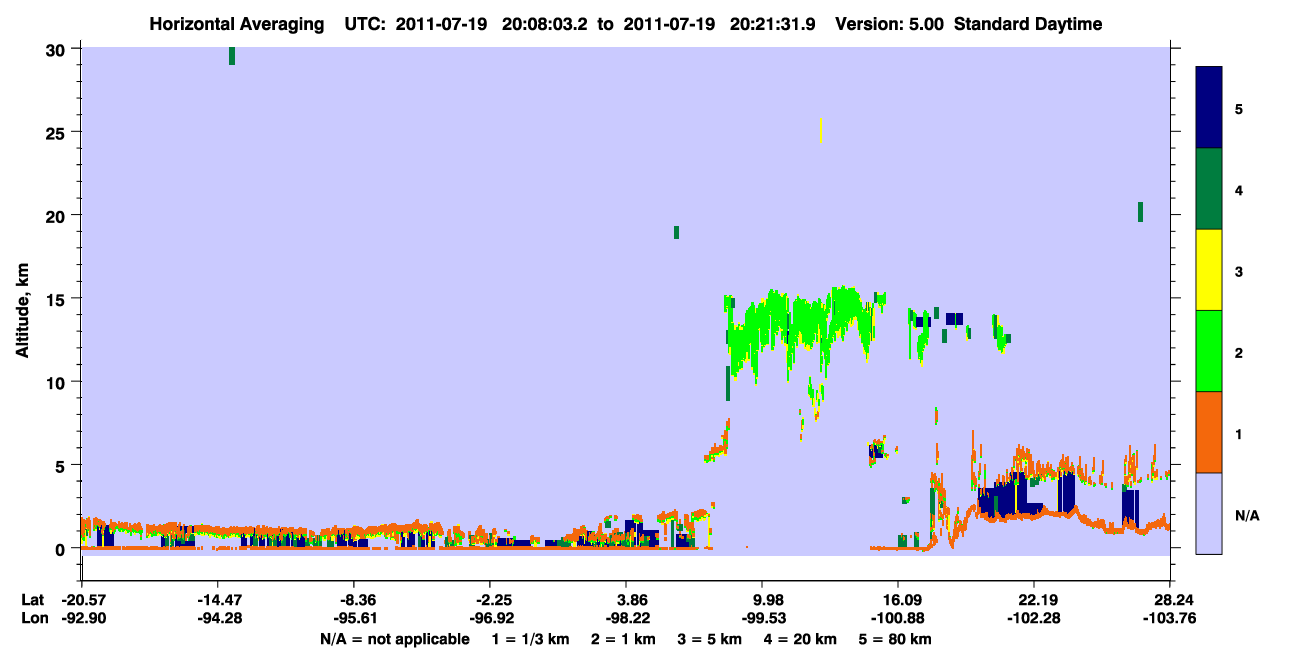
Task: Click the bright green color bar segment labeled 2
Action: (1209, 351)
